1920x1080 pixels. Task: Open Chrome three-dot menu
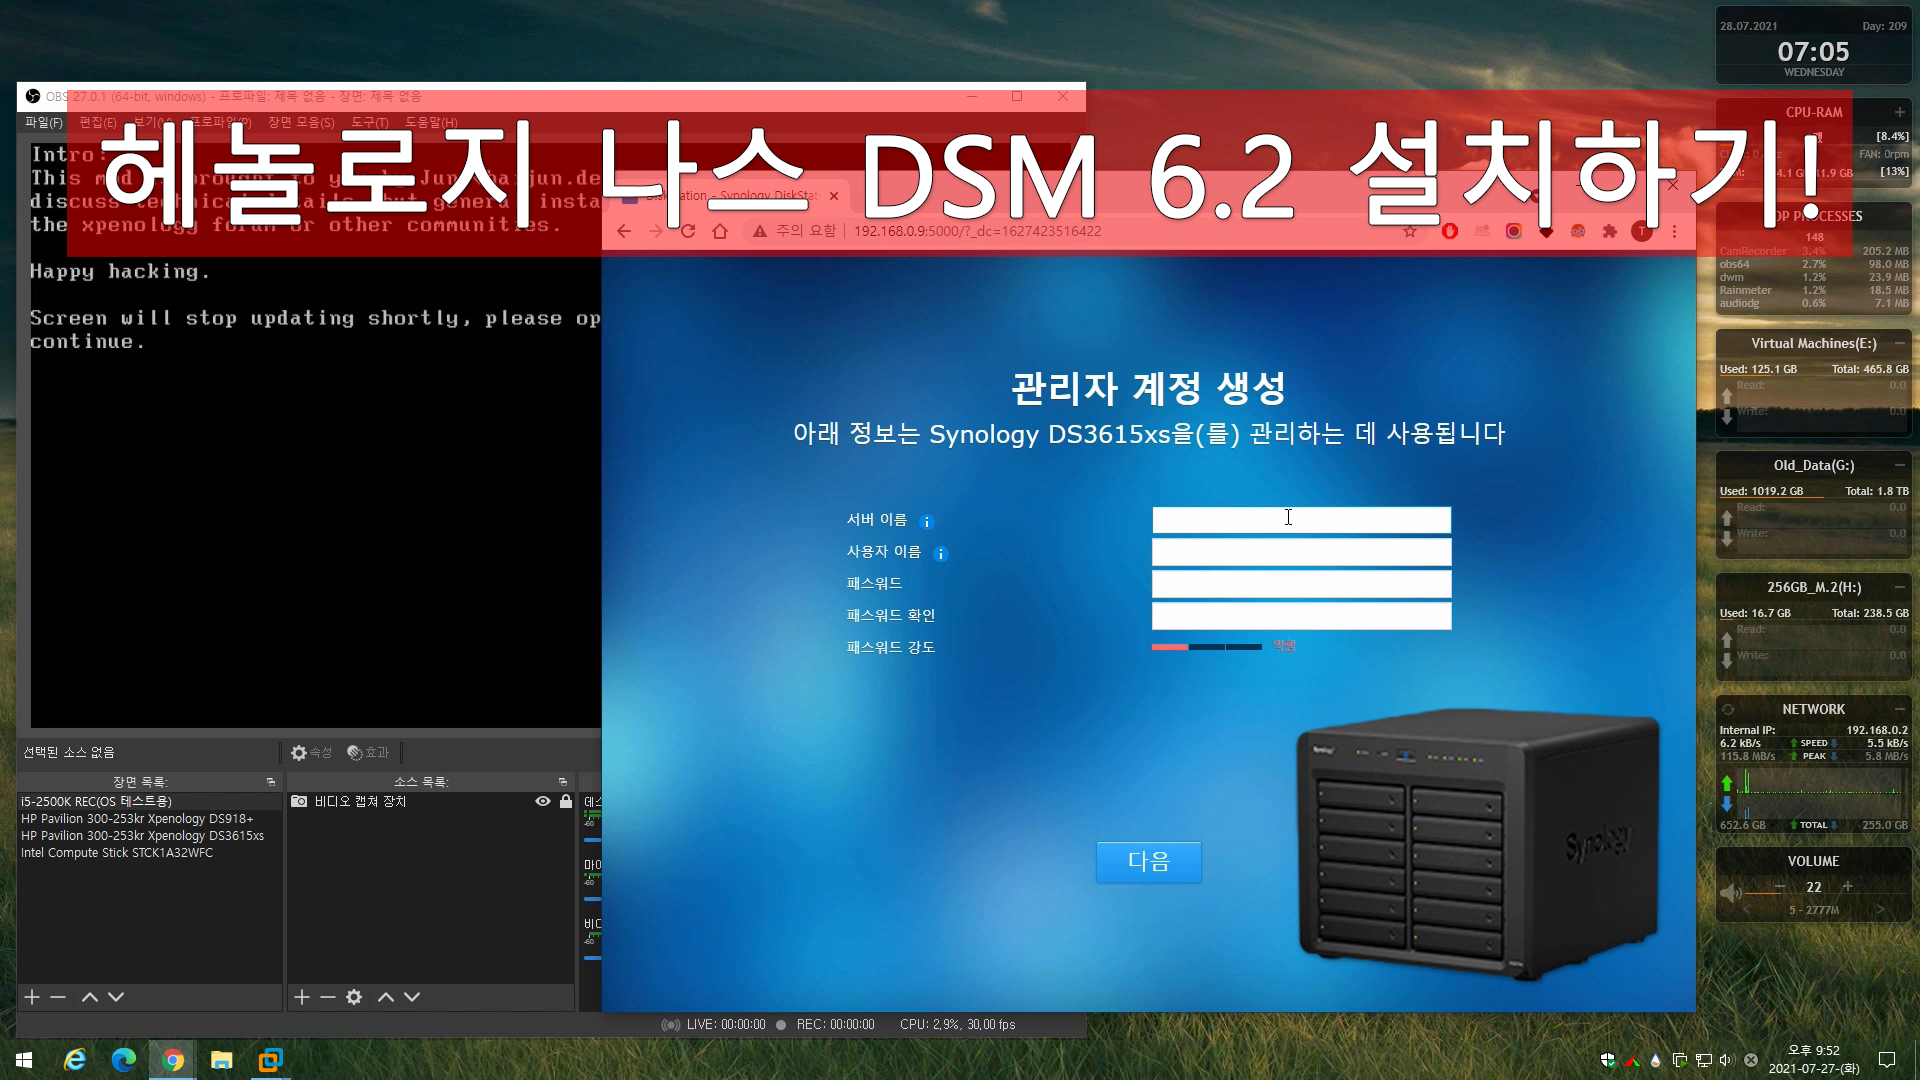[1675, 231]
